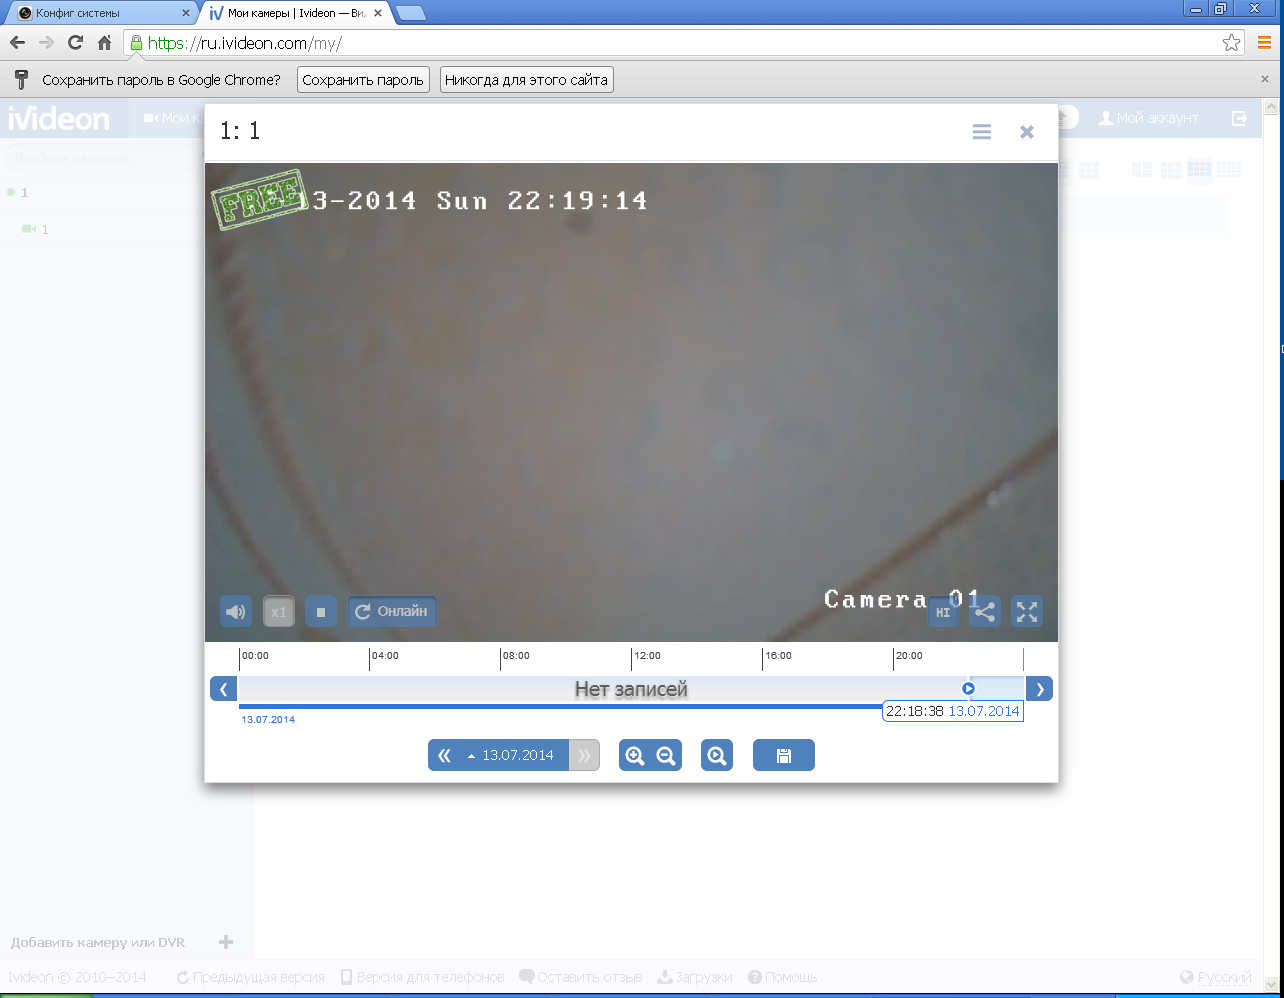Select camera 1 with green camera icon

[35, 230]
